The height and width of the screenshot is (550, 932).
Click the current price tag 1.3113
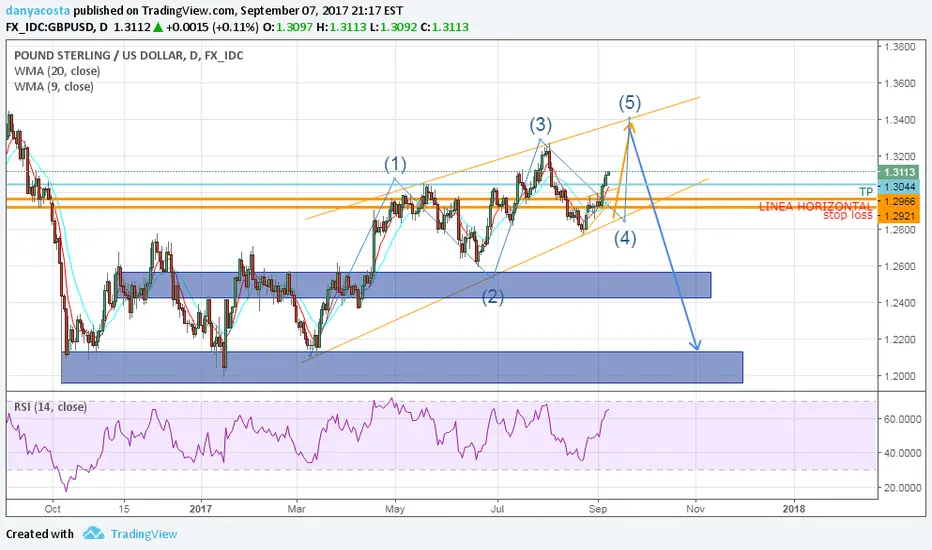point(899,172)
